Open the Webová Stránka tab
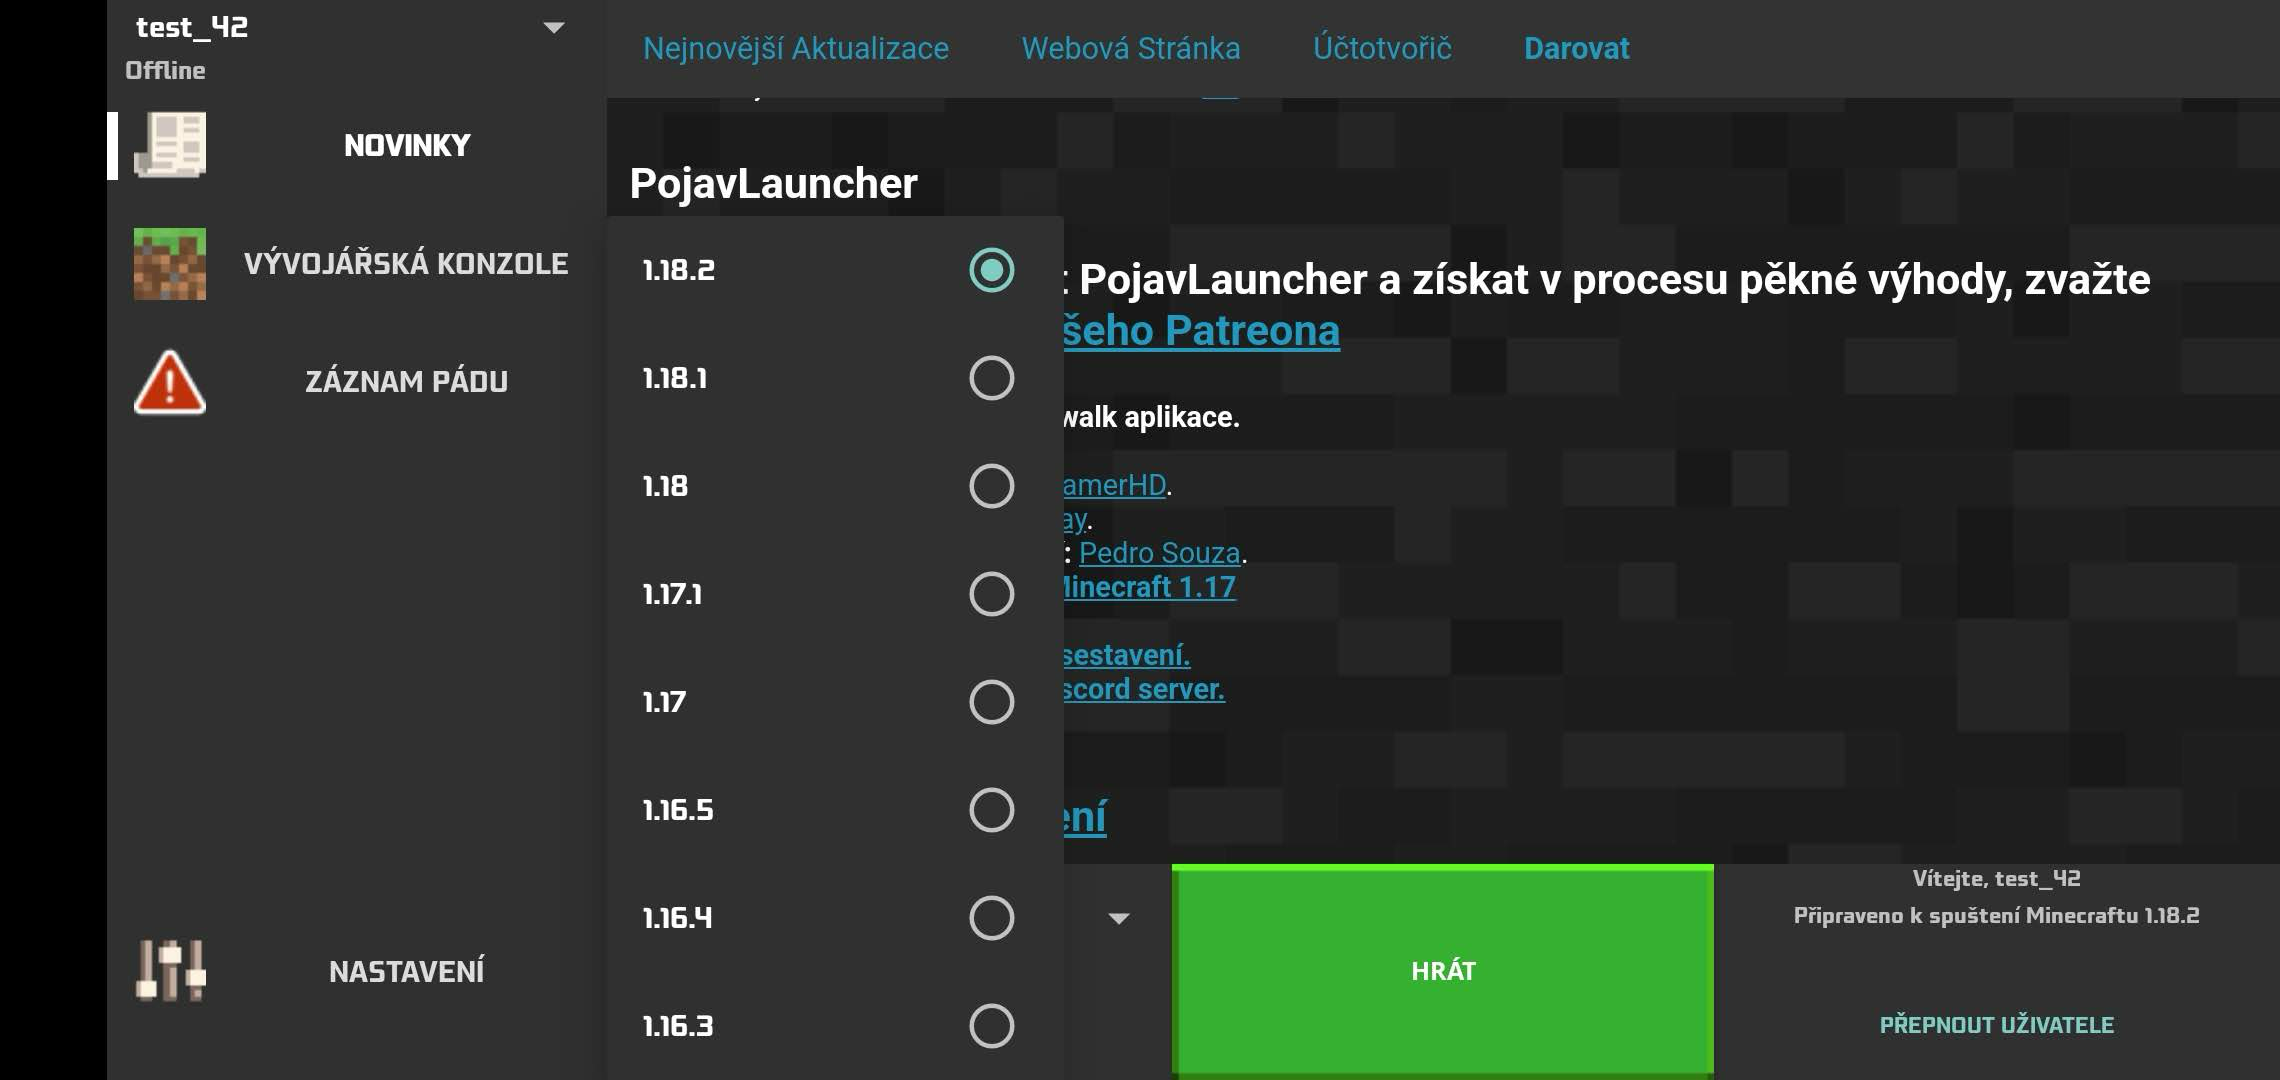This screenshot has width=2280, height=1080. pyautogui.click(x=1131, y=48)
